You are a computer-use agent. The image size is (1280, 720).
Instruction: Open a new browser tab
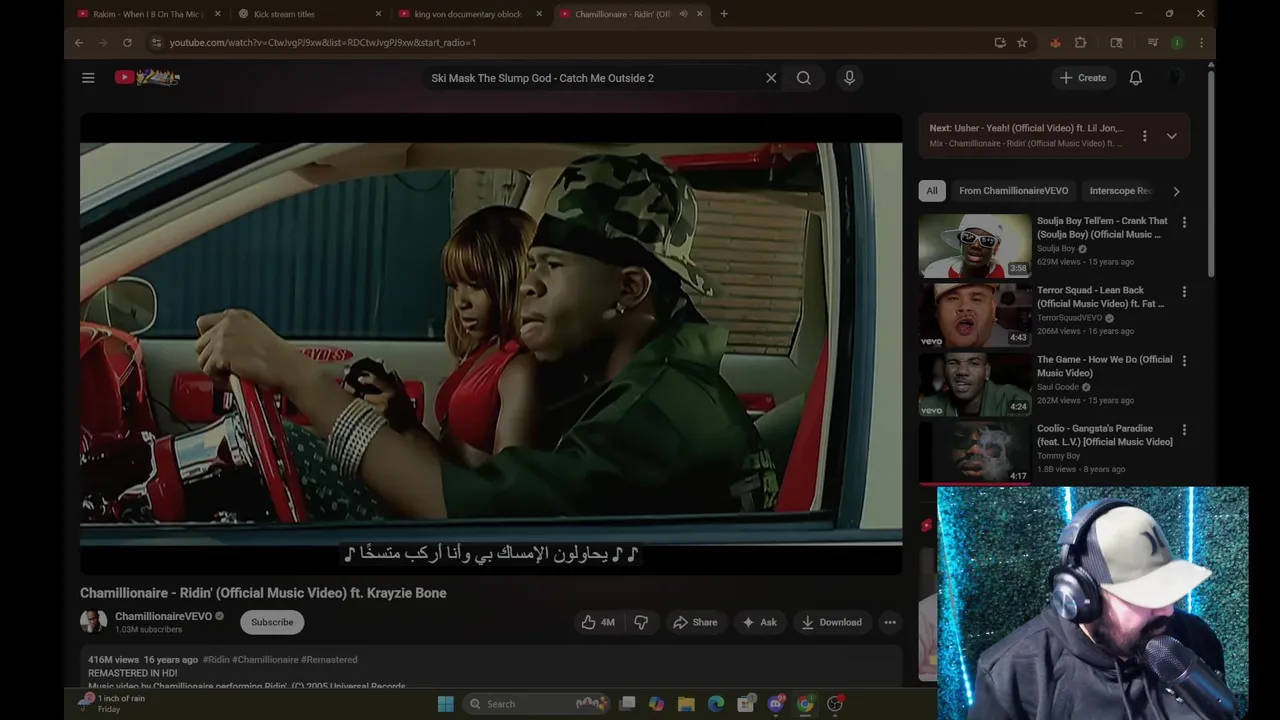tap(724, 14)
